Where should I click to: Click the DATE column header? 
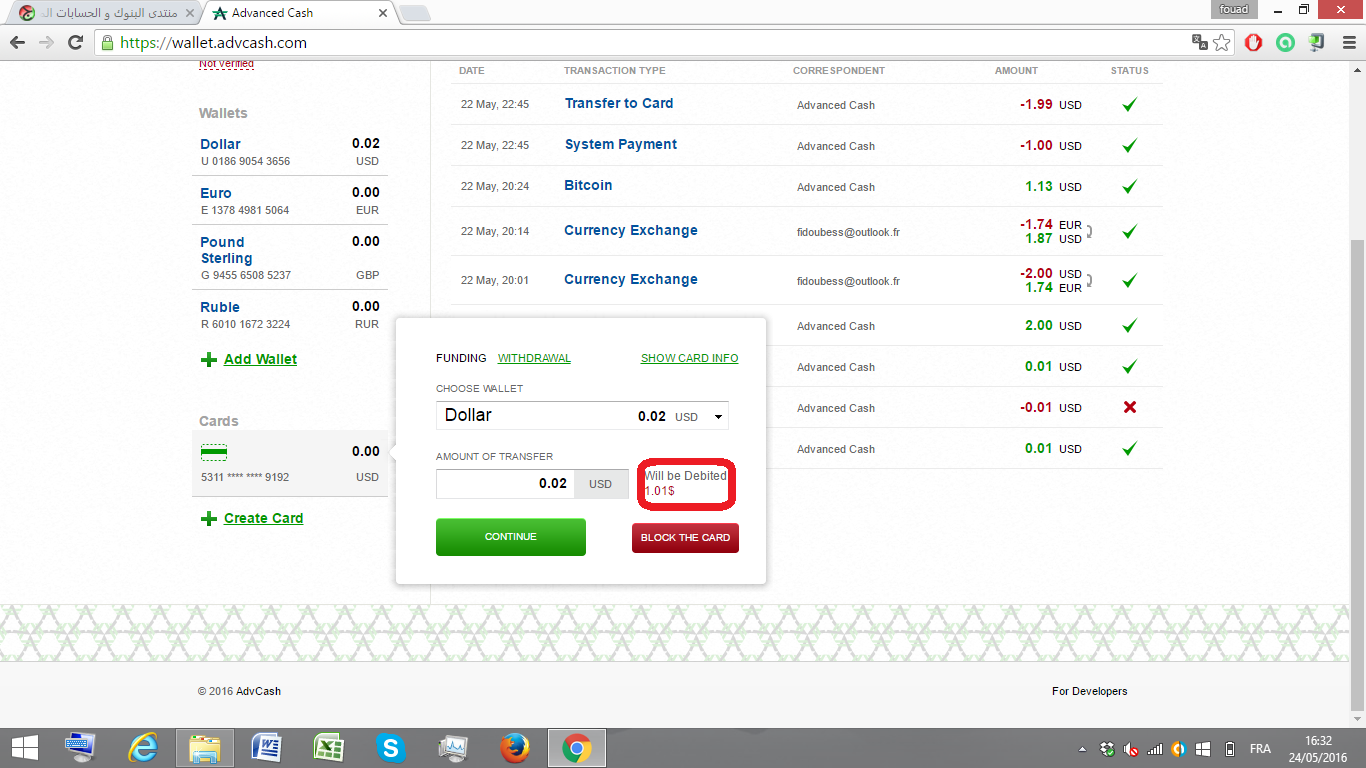pyautogui.click(x=471, y=71)
